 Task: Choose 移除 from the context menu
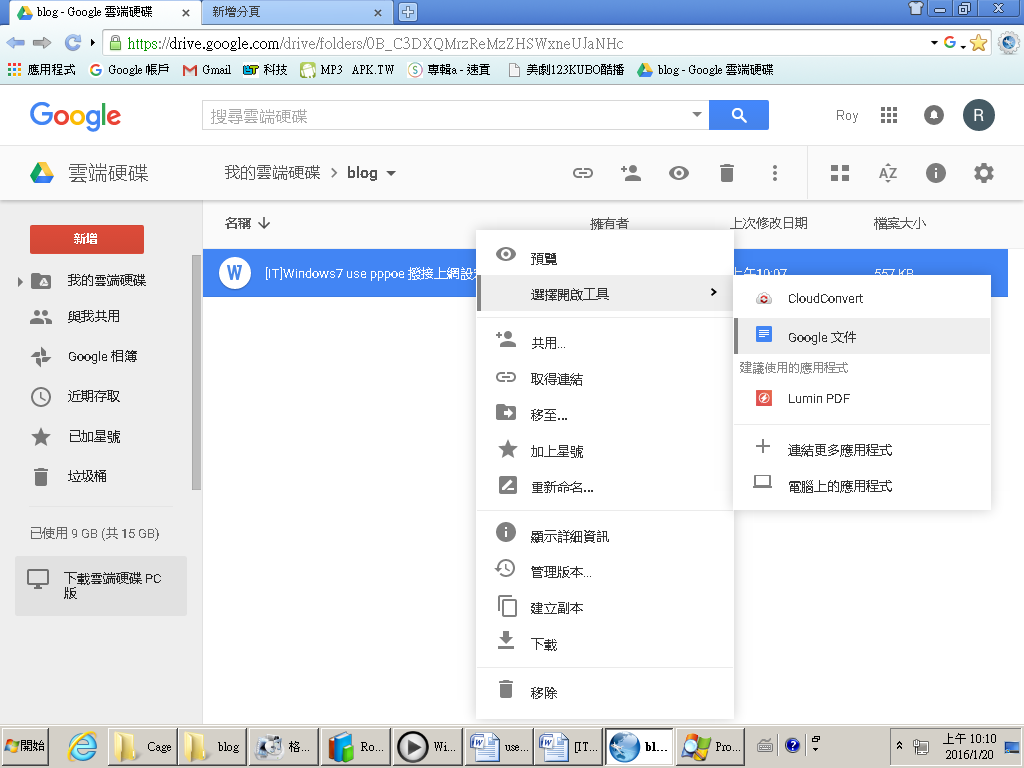click(605, 692)
